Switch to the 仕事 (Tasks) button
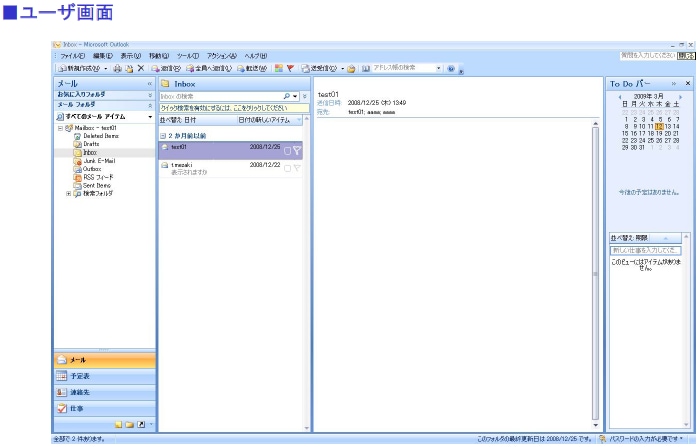Viewport: 700px width, 447px height. coord(105,408)
